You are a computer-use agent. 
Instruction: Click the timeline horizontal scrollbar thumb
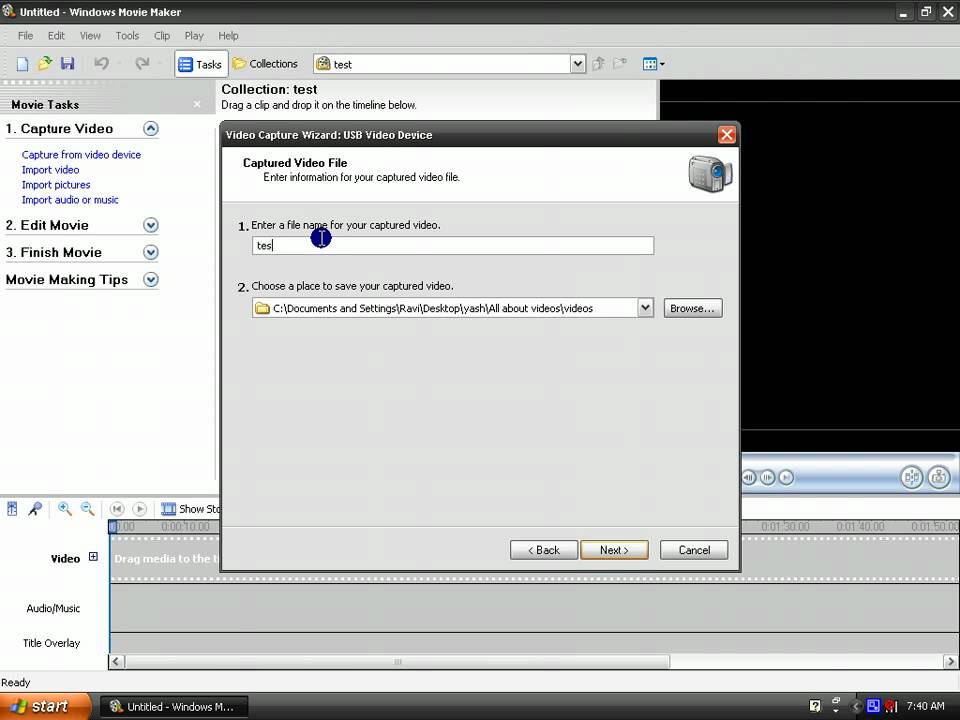tap(397, 661)
